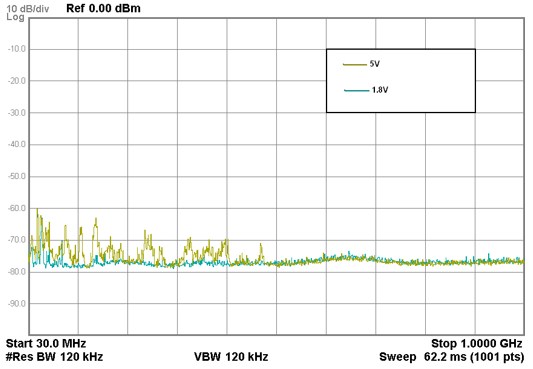Click the -60.0 axis label
This screenshot has height=369, width=533.
coord(17,208)
